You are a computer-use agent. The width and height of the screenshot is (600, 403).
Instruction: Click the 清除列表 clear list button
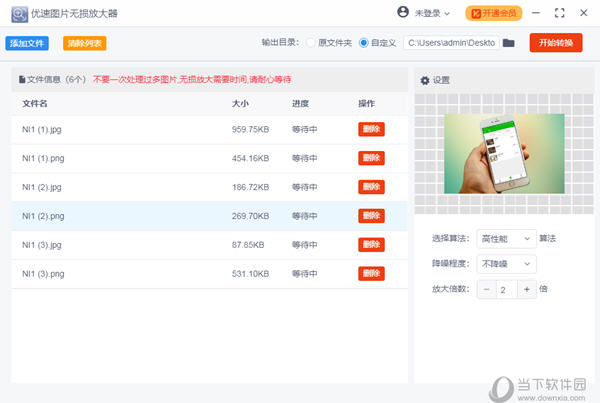[x=85, y=43]
